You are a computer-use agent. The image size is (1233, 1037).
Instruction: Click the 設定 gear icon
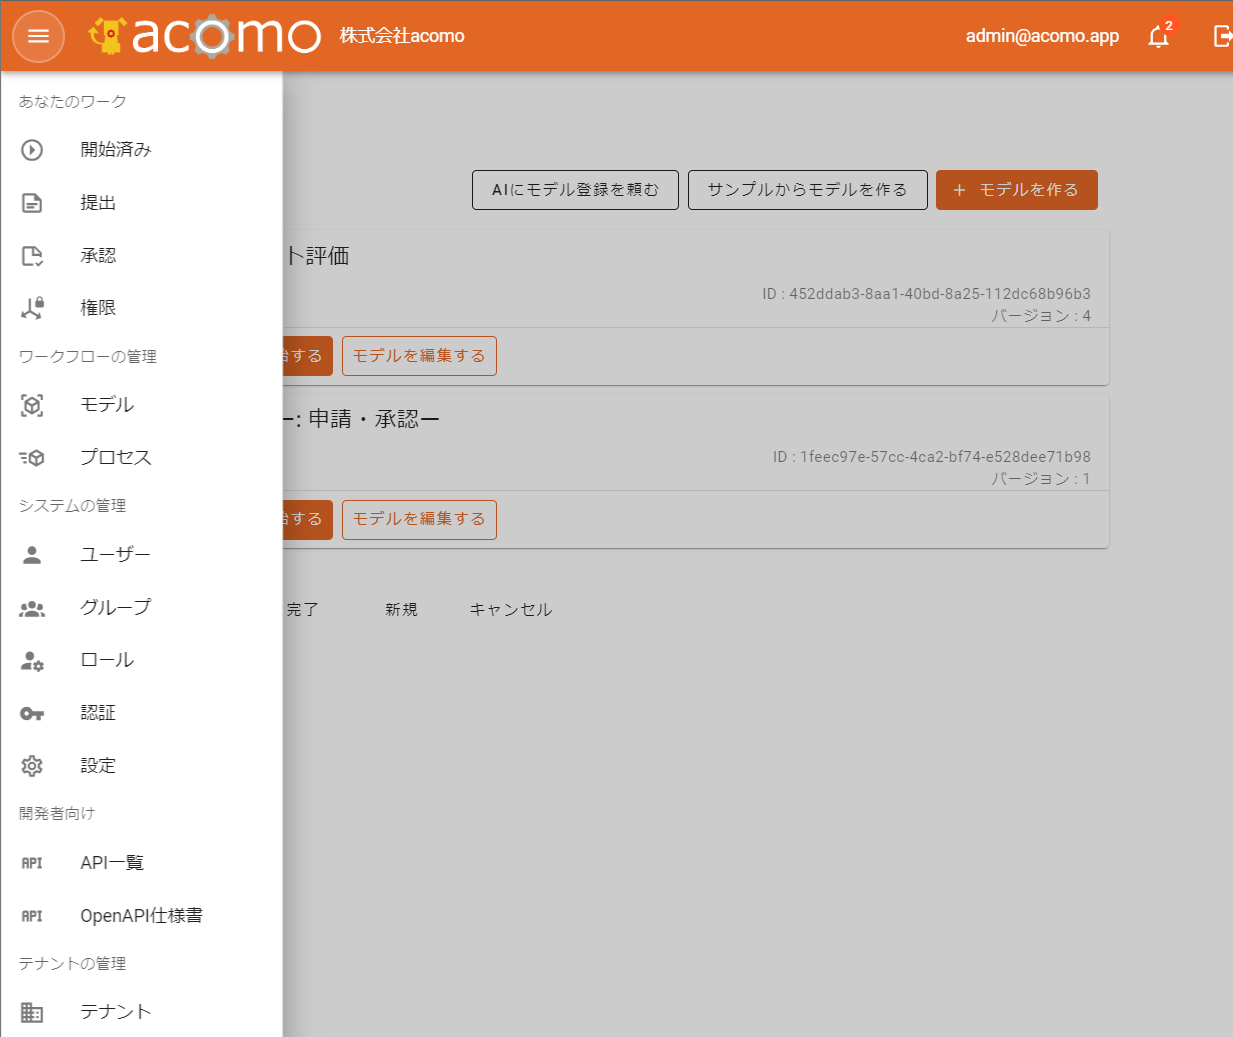coord(32,766)
